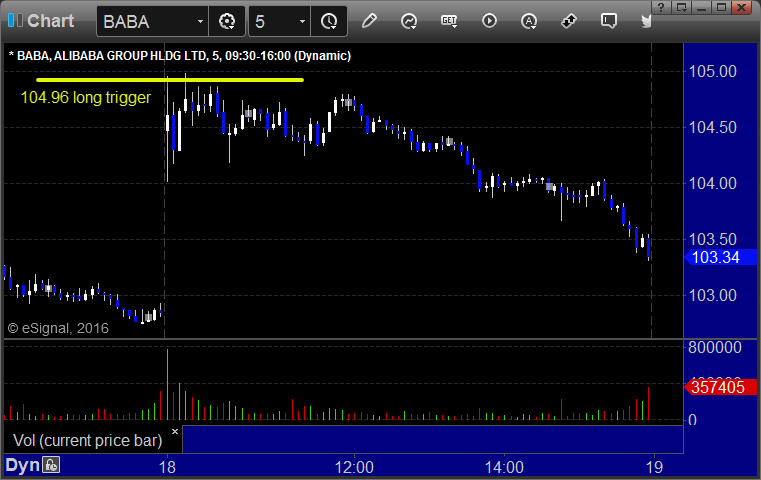Share chart via Twitter bird icon
The image size is (761, 480).
(646, 21)
